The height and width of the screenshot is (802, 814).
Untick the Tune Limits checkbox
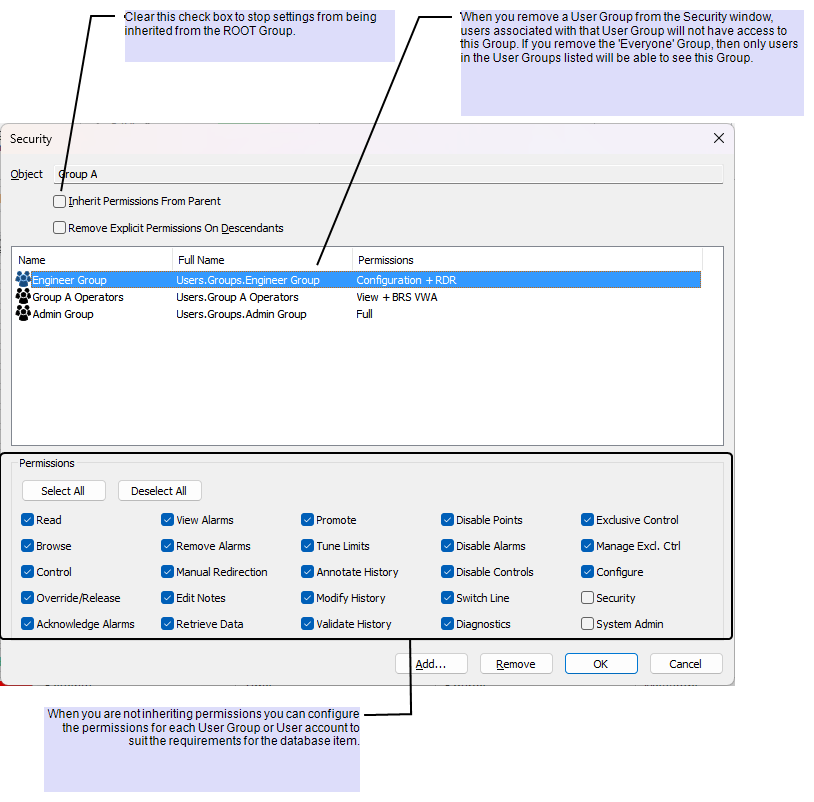click(308, 546)
